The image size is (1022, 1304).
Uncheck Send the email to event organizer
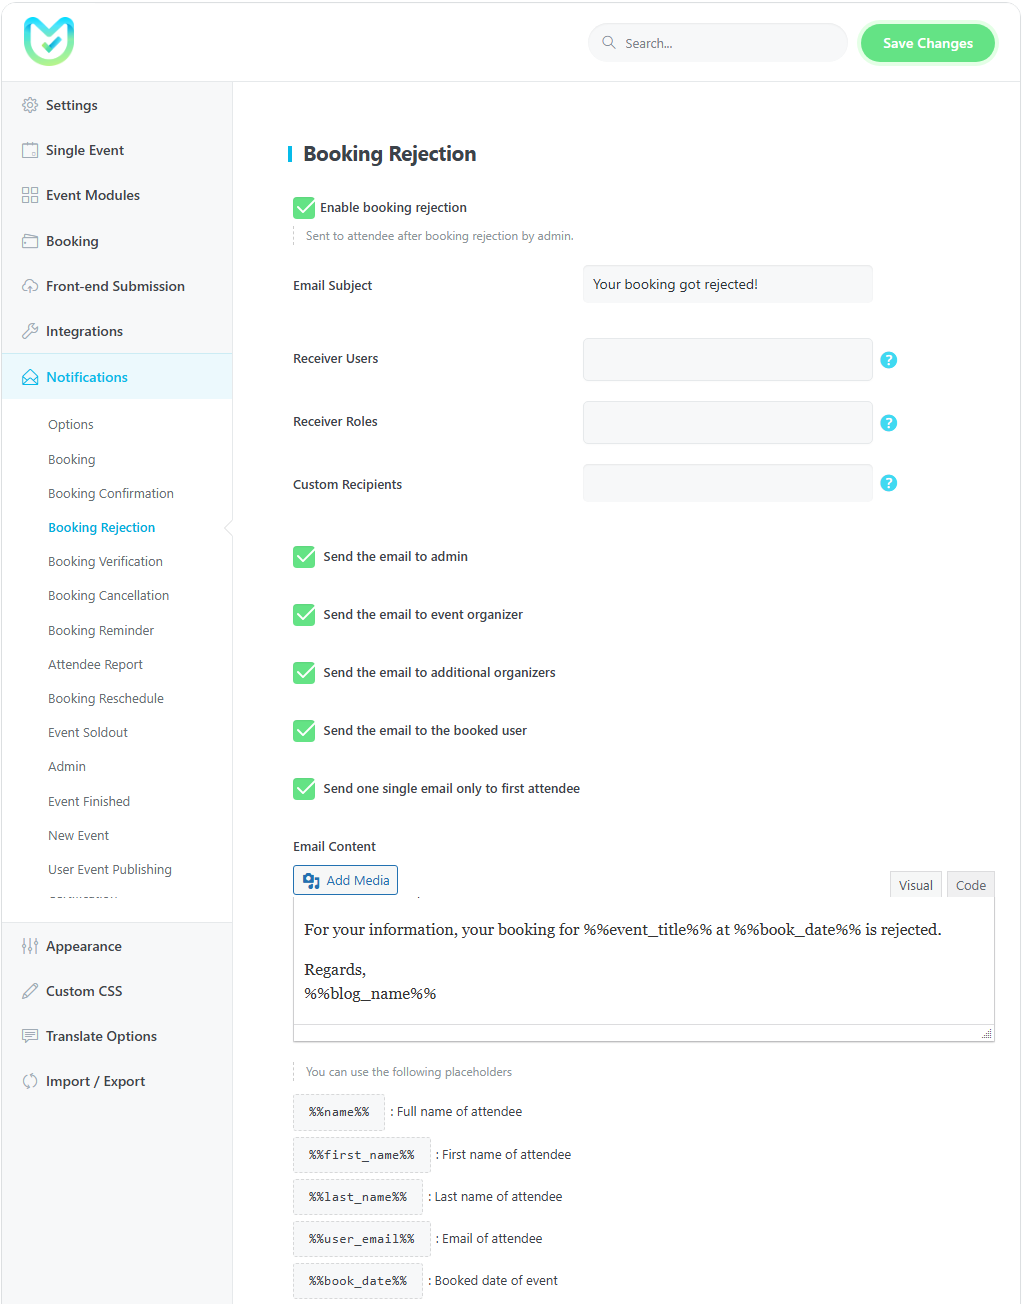pyautogui.click(x=304, y=615)
